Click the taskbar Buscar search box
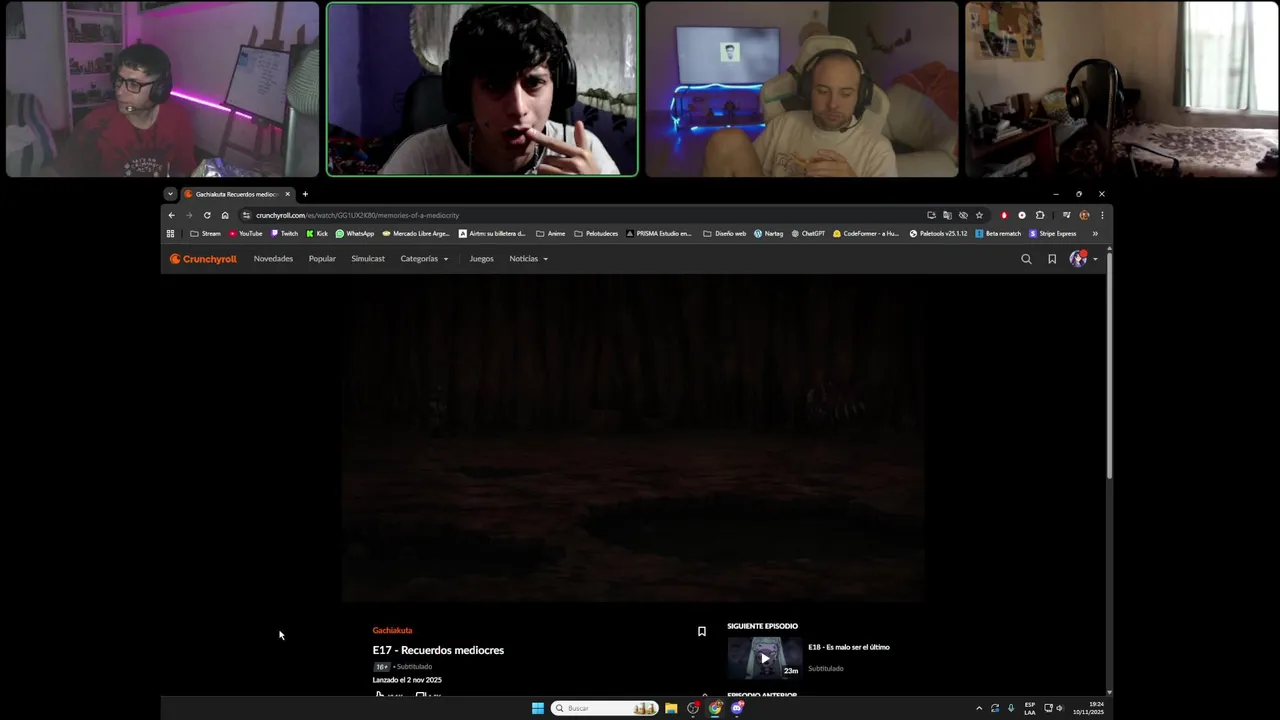 tap(605, 708)
